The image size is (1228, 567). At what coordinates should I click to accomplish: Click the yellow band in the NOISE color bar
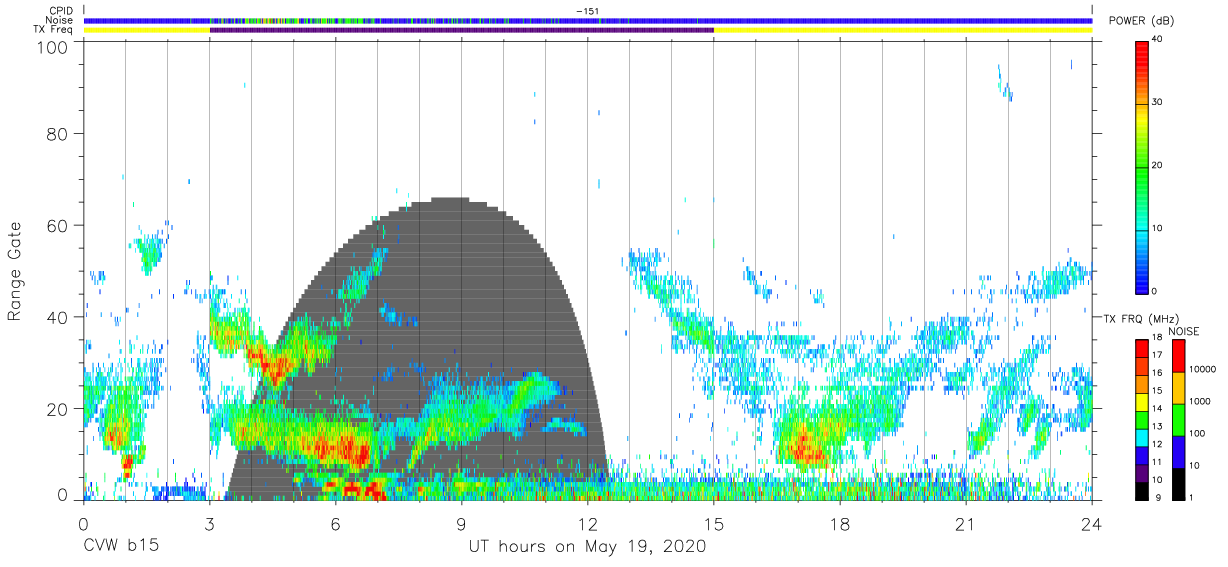click(1177, 388)
